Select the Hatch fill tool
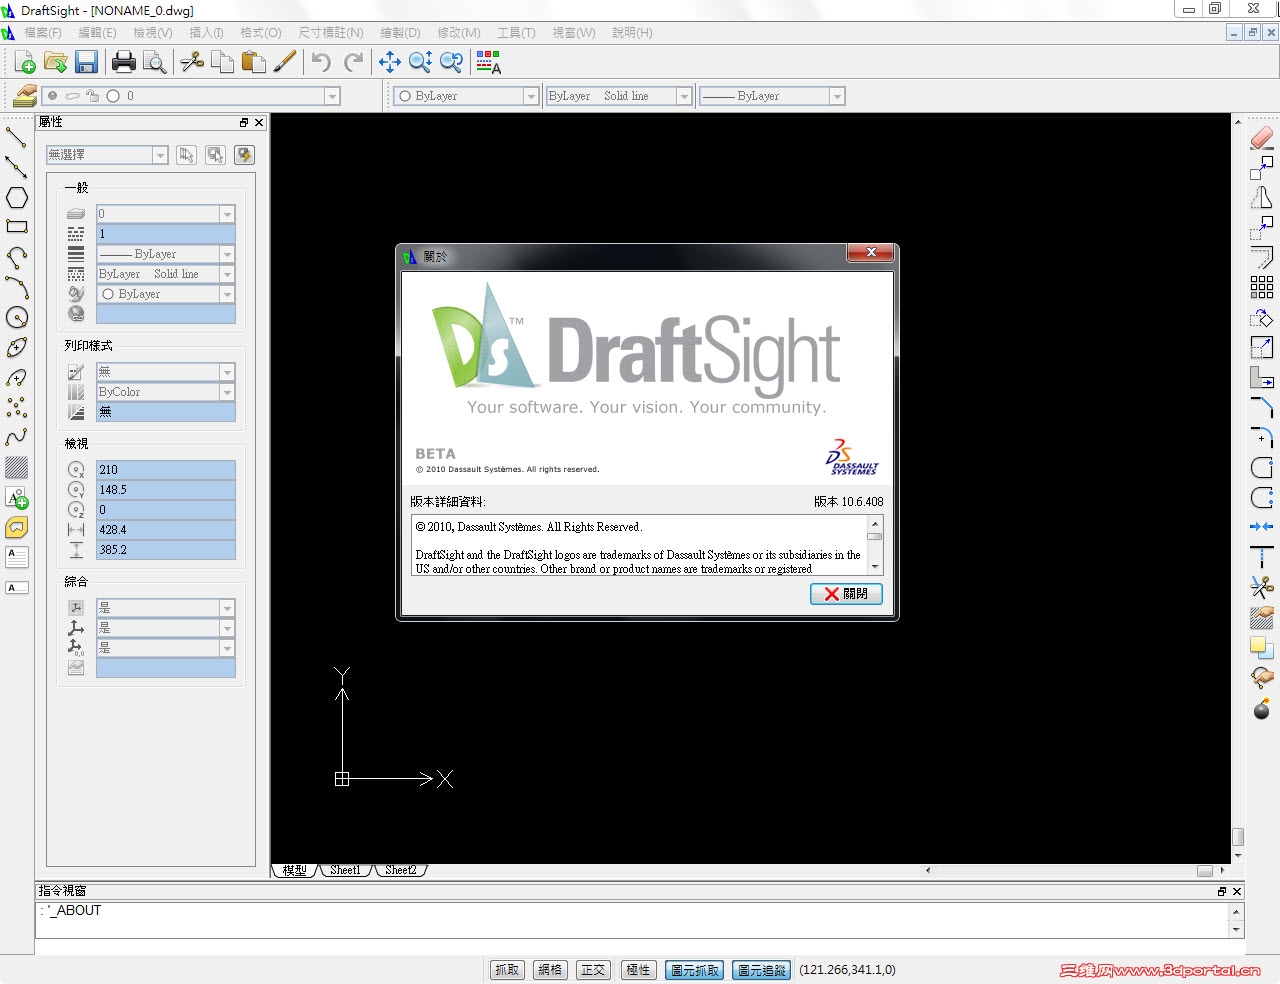This screenshot has width=1280, height=984. coord(17,467)
